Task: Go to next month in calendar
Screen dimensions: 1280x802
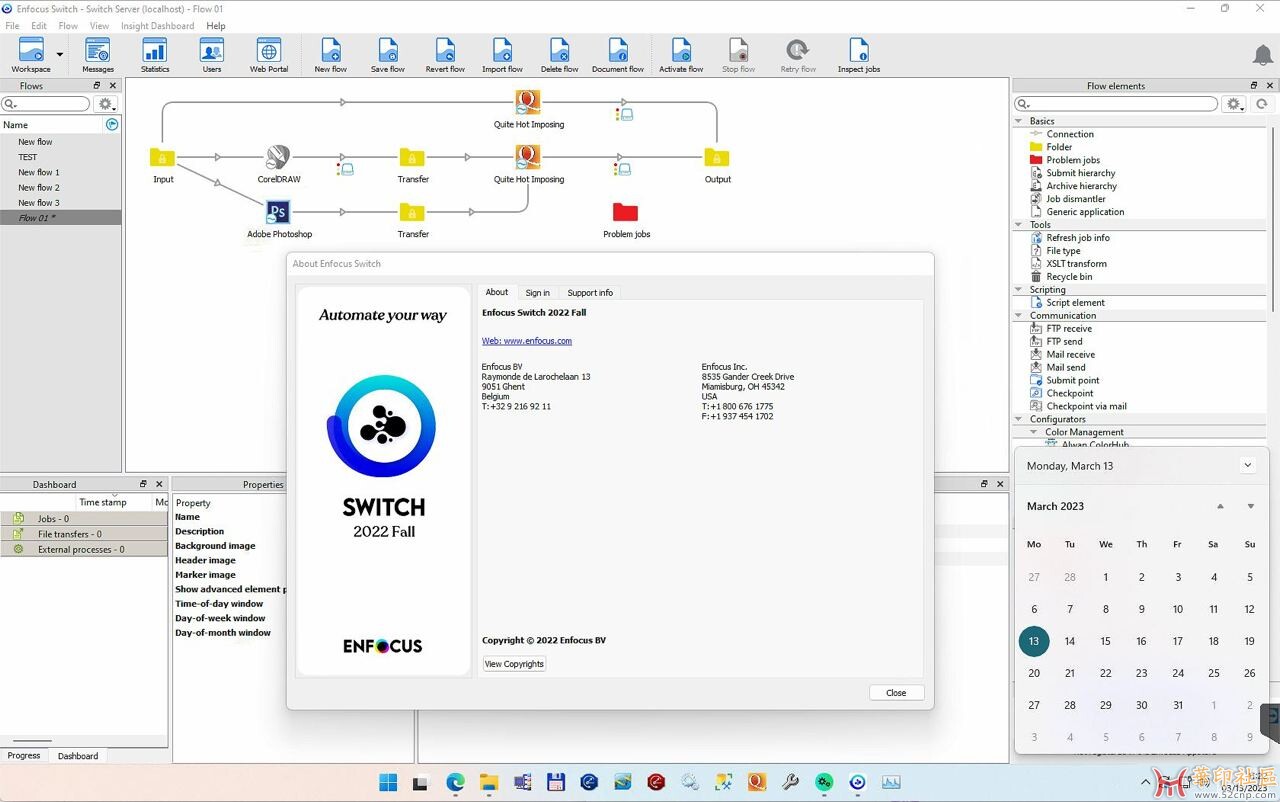Action: [x=1250, y=506]
